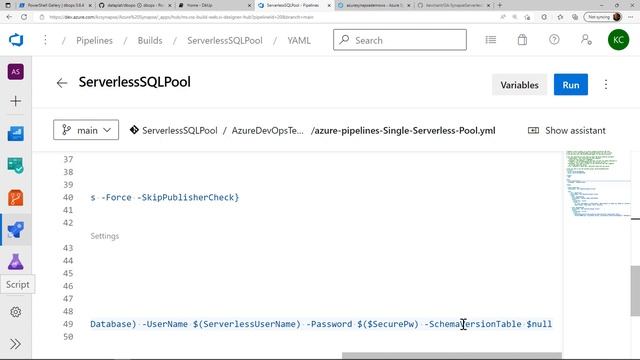The height and width of the screenshot is (360, 640).
Task: Go to Pipelines breadcrumb
Action: tap(94, 40)
